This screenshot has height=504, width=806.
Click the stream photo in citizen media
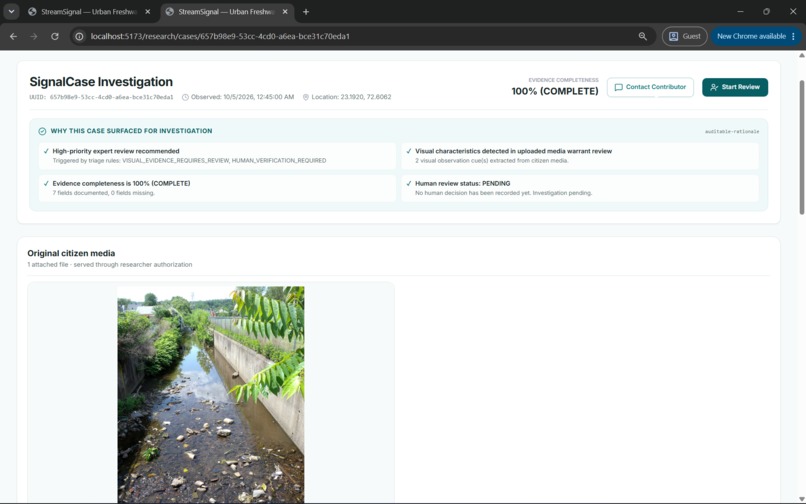click(211, 394)
